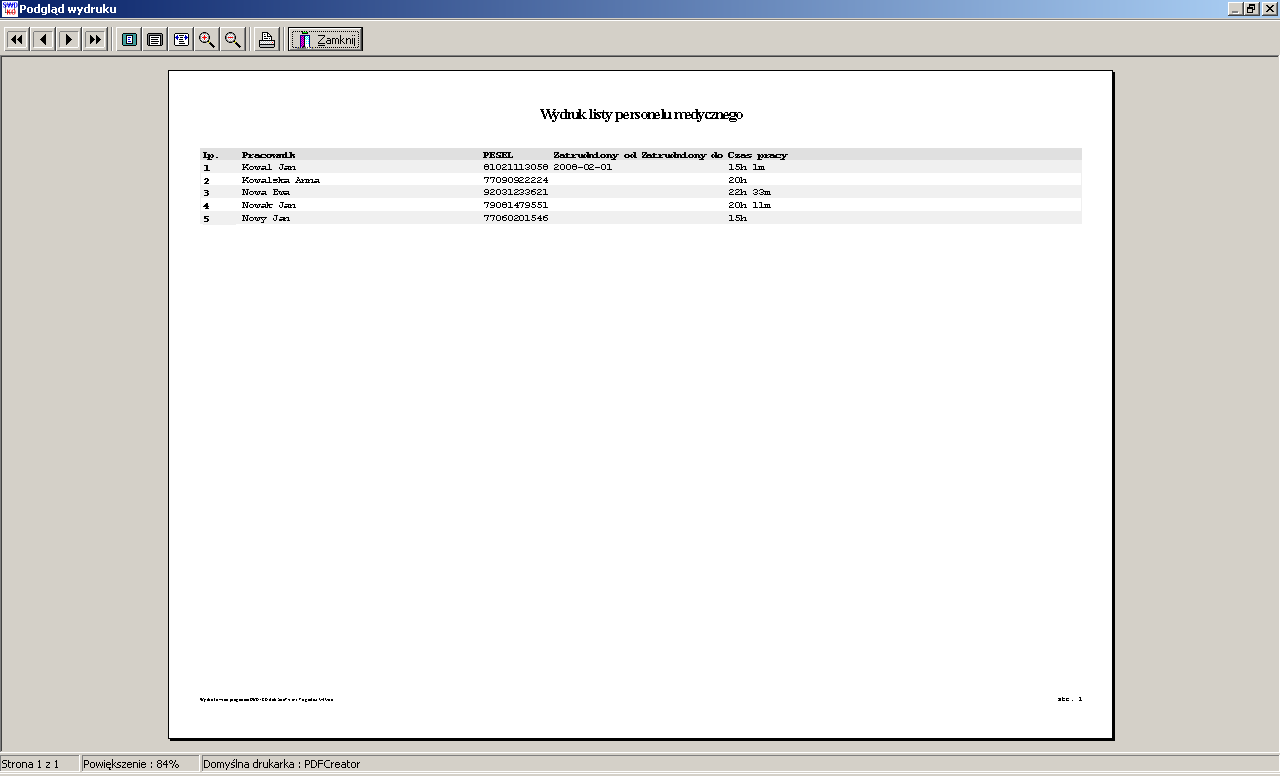
Task: Click the employment date 2008-02-01
Action: pyautogui.click(x=583, y=167)
